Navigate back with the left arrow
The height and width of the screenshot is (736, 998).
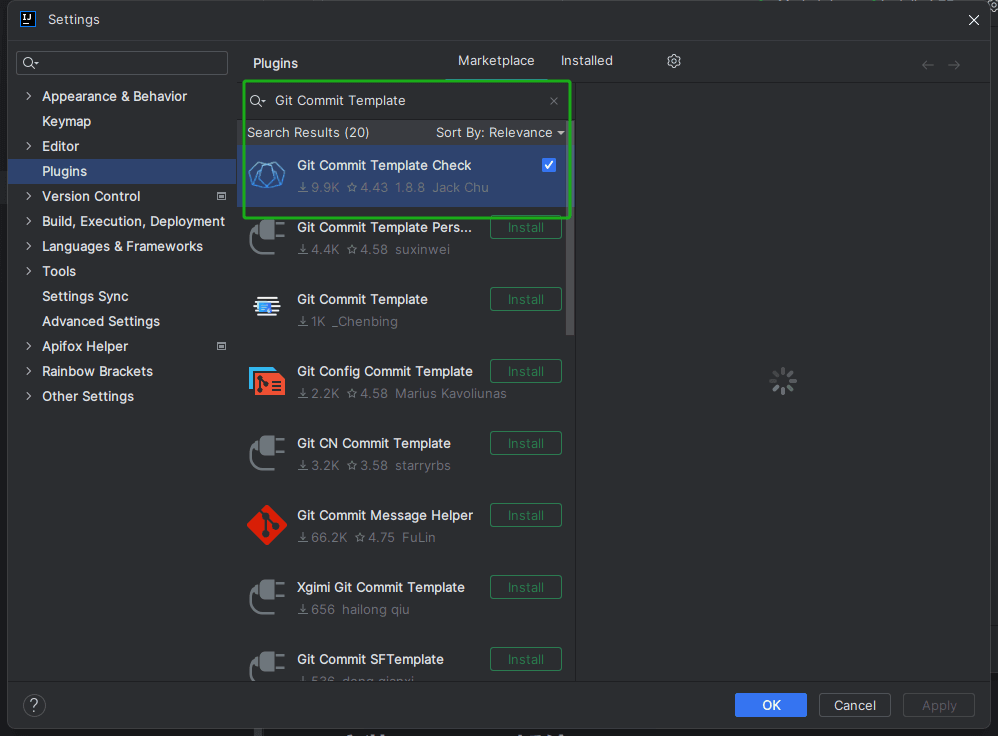[927, 65]
